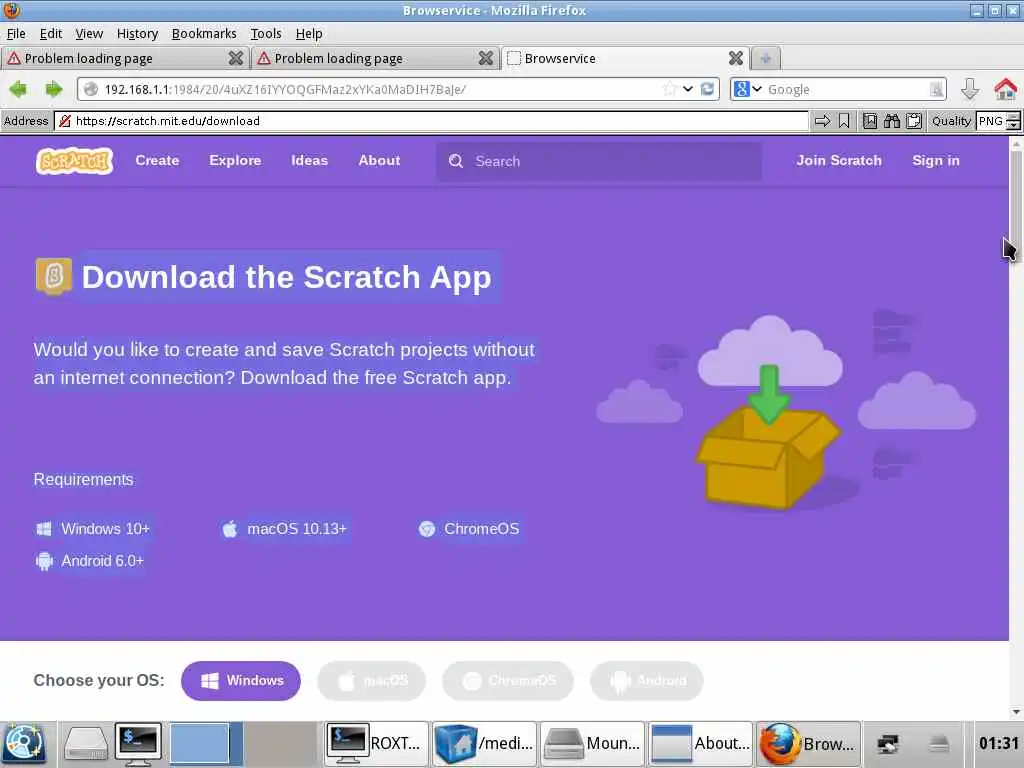1024x768 pixels.
Task: Open Browservice find (binoculars) tool
Action: [892, 121]
